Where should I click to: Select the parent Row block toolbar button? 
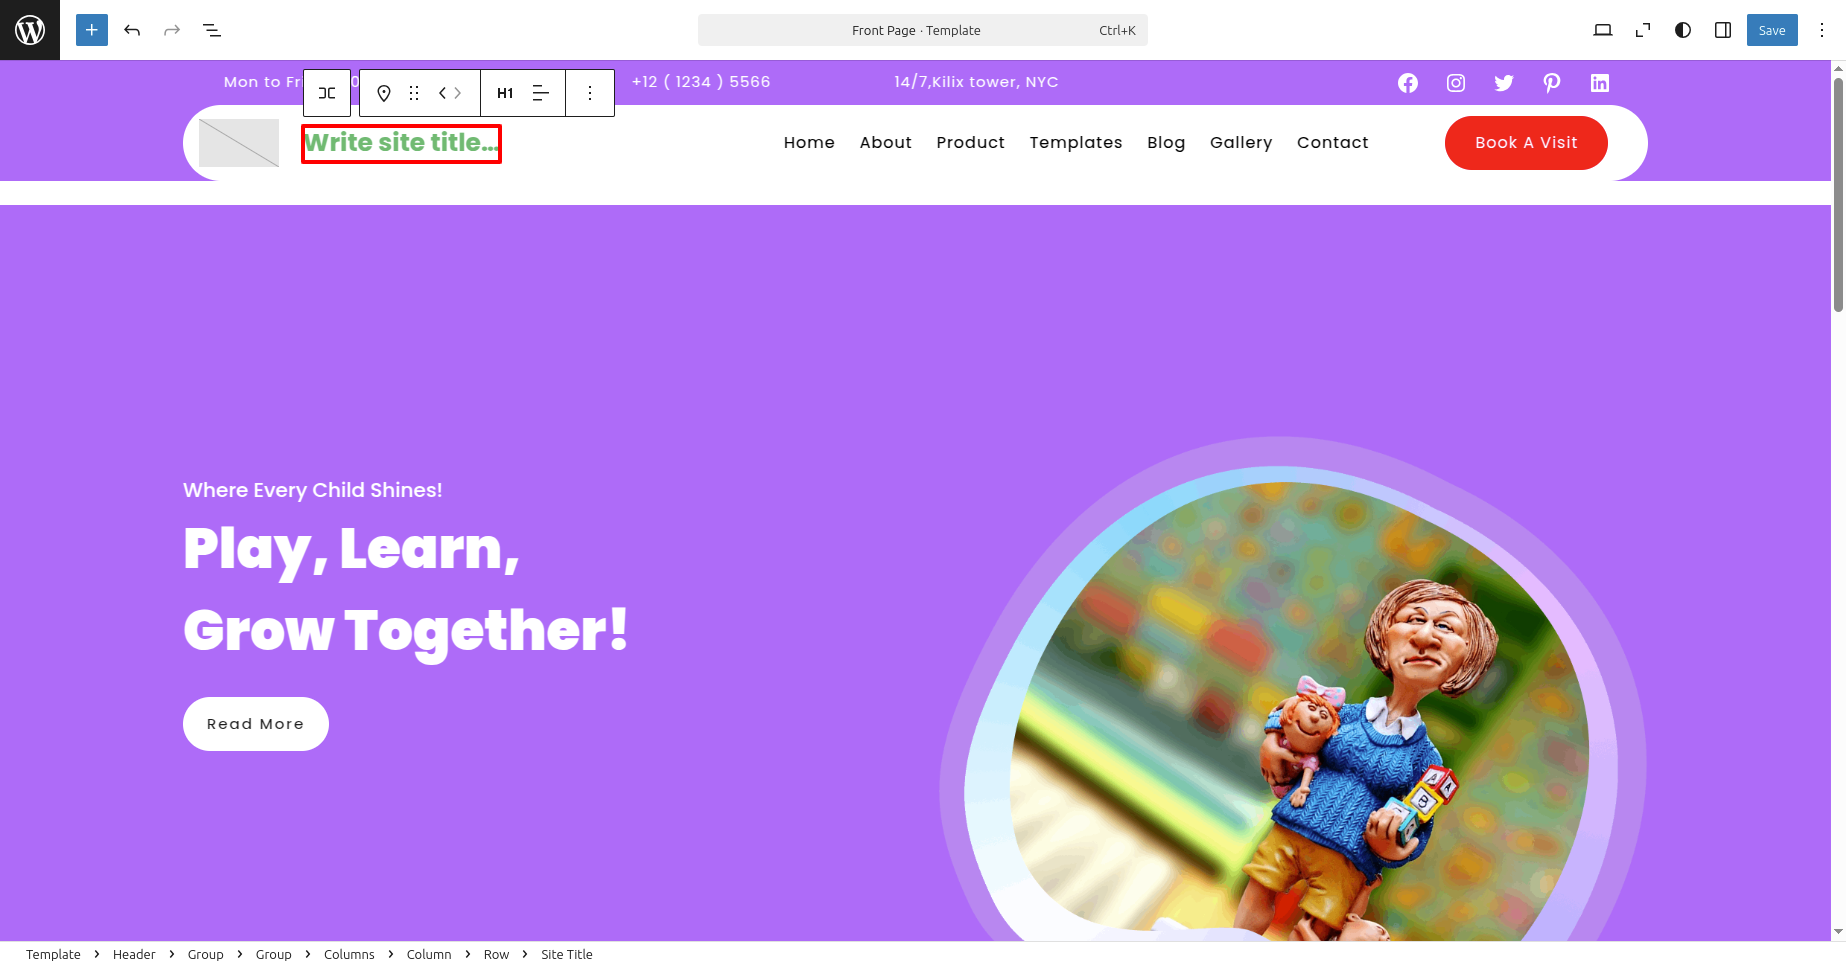[327, 93]
